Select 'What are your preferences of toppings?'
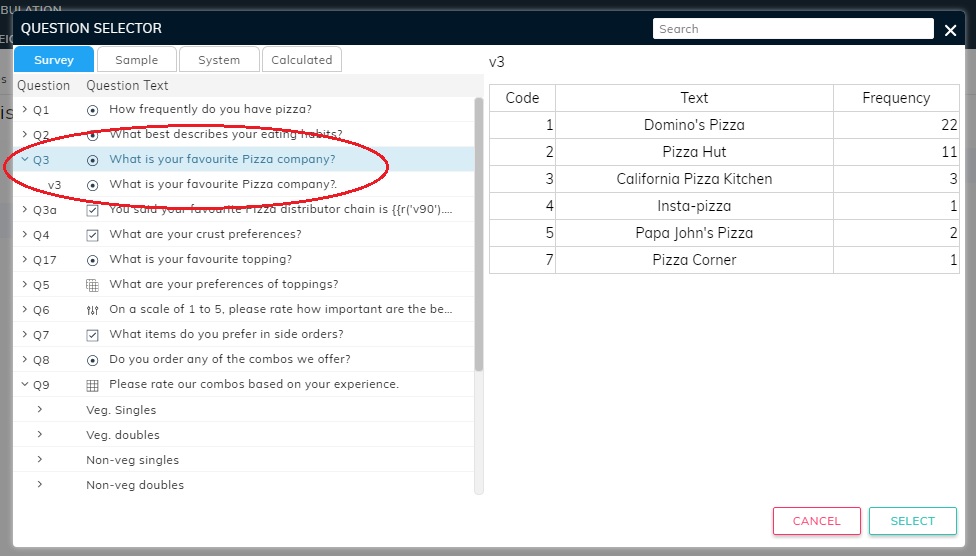This screenshot has width=976, height=556. 224,284
